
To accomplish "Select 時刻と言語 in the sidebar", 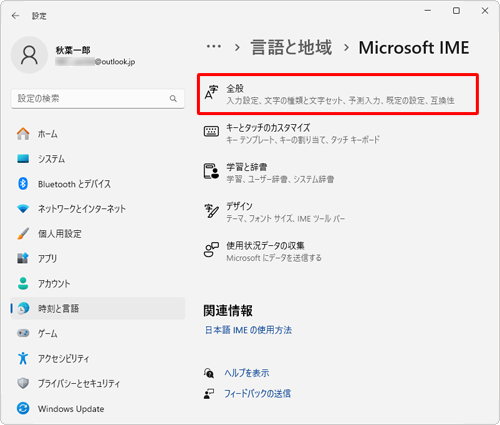I will click(98, 308).
